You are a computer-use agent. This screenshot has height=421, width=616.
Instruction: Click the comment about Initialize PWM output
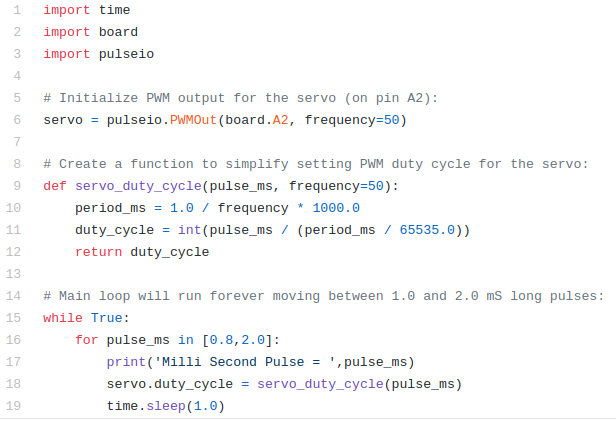pos(240,98)
